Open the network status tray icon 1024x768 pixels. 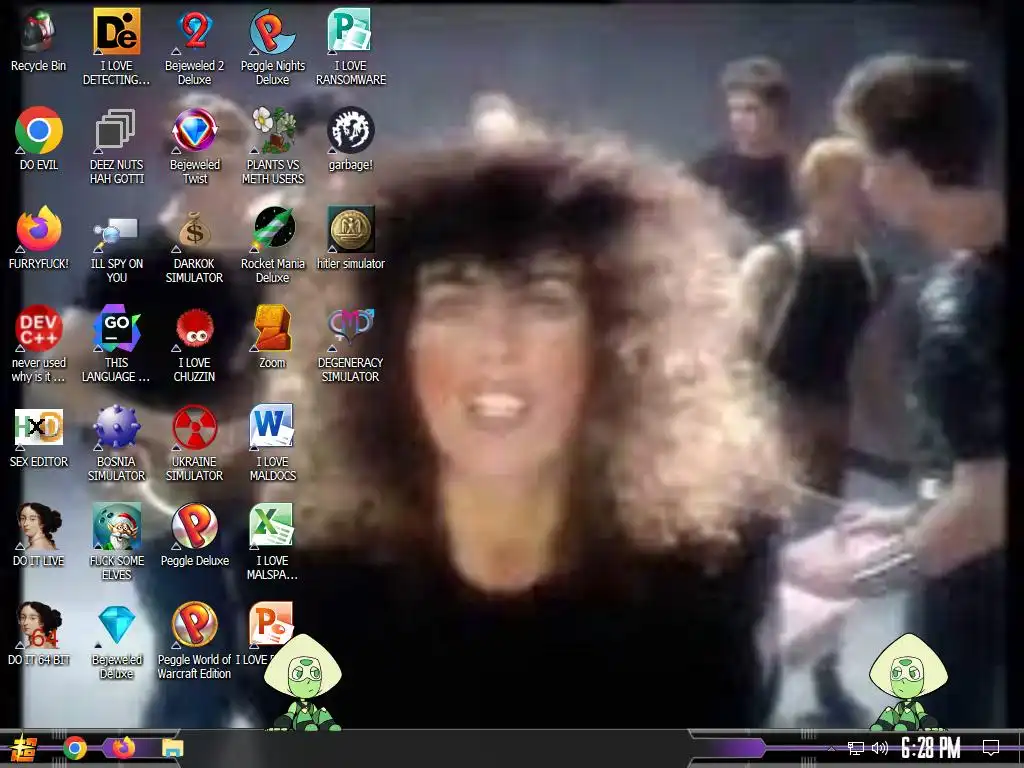(856, 748)
